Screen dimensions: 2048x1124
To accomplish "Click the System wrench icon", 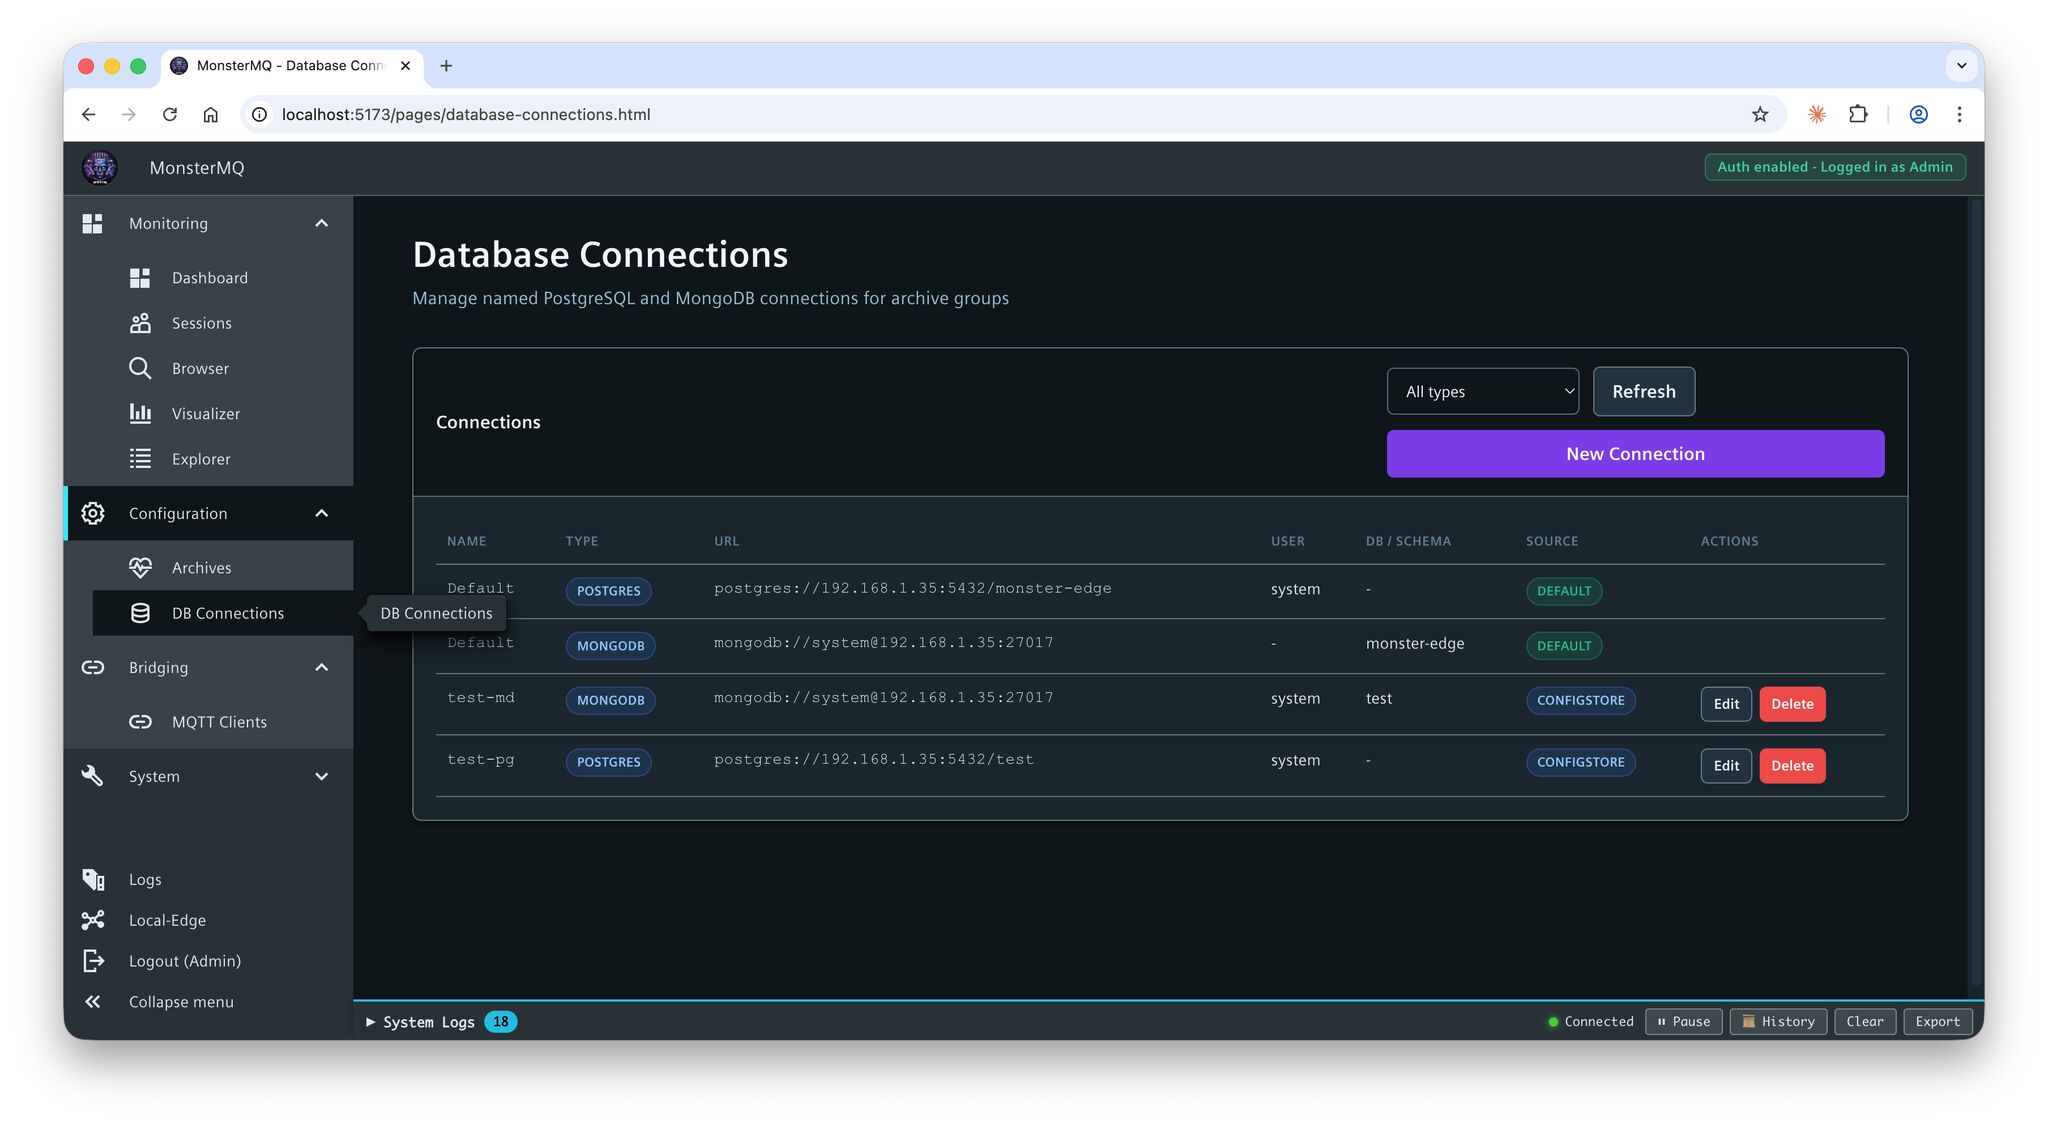I will pos(93,776).
